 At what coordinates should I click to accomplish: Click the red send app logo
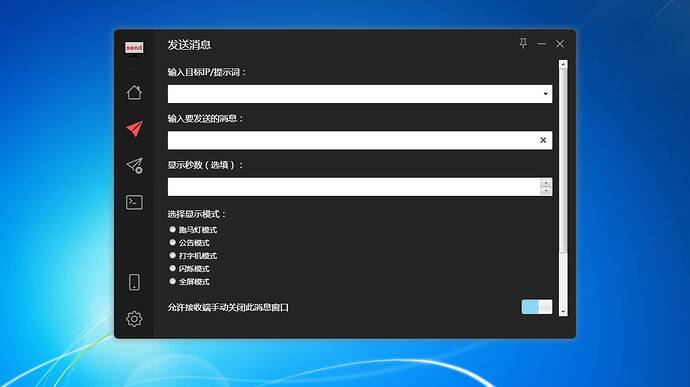click(x=134, y=48)
